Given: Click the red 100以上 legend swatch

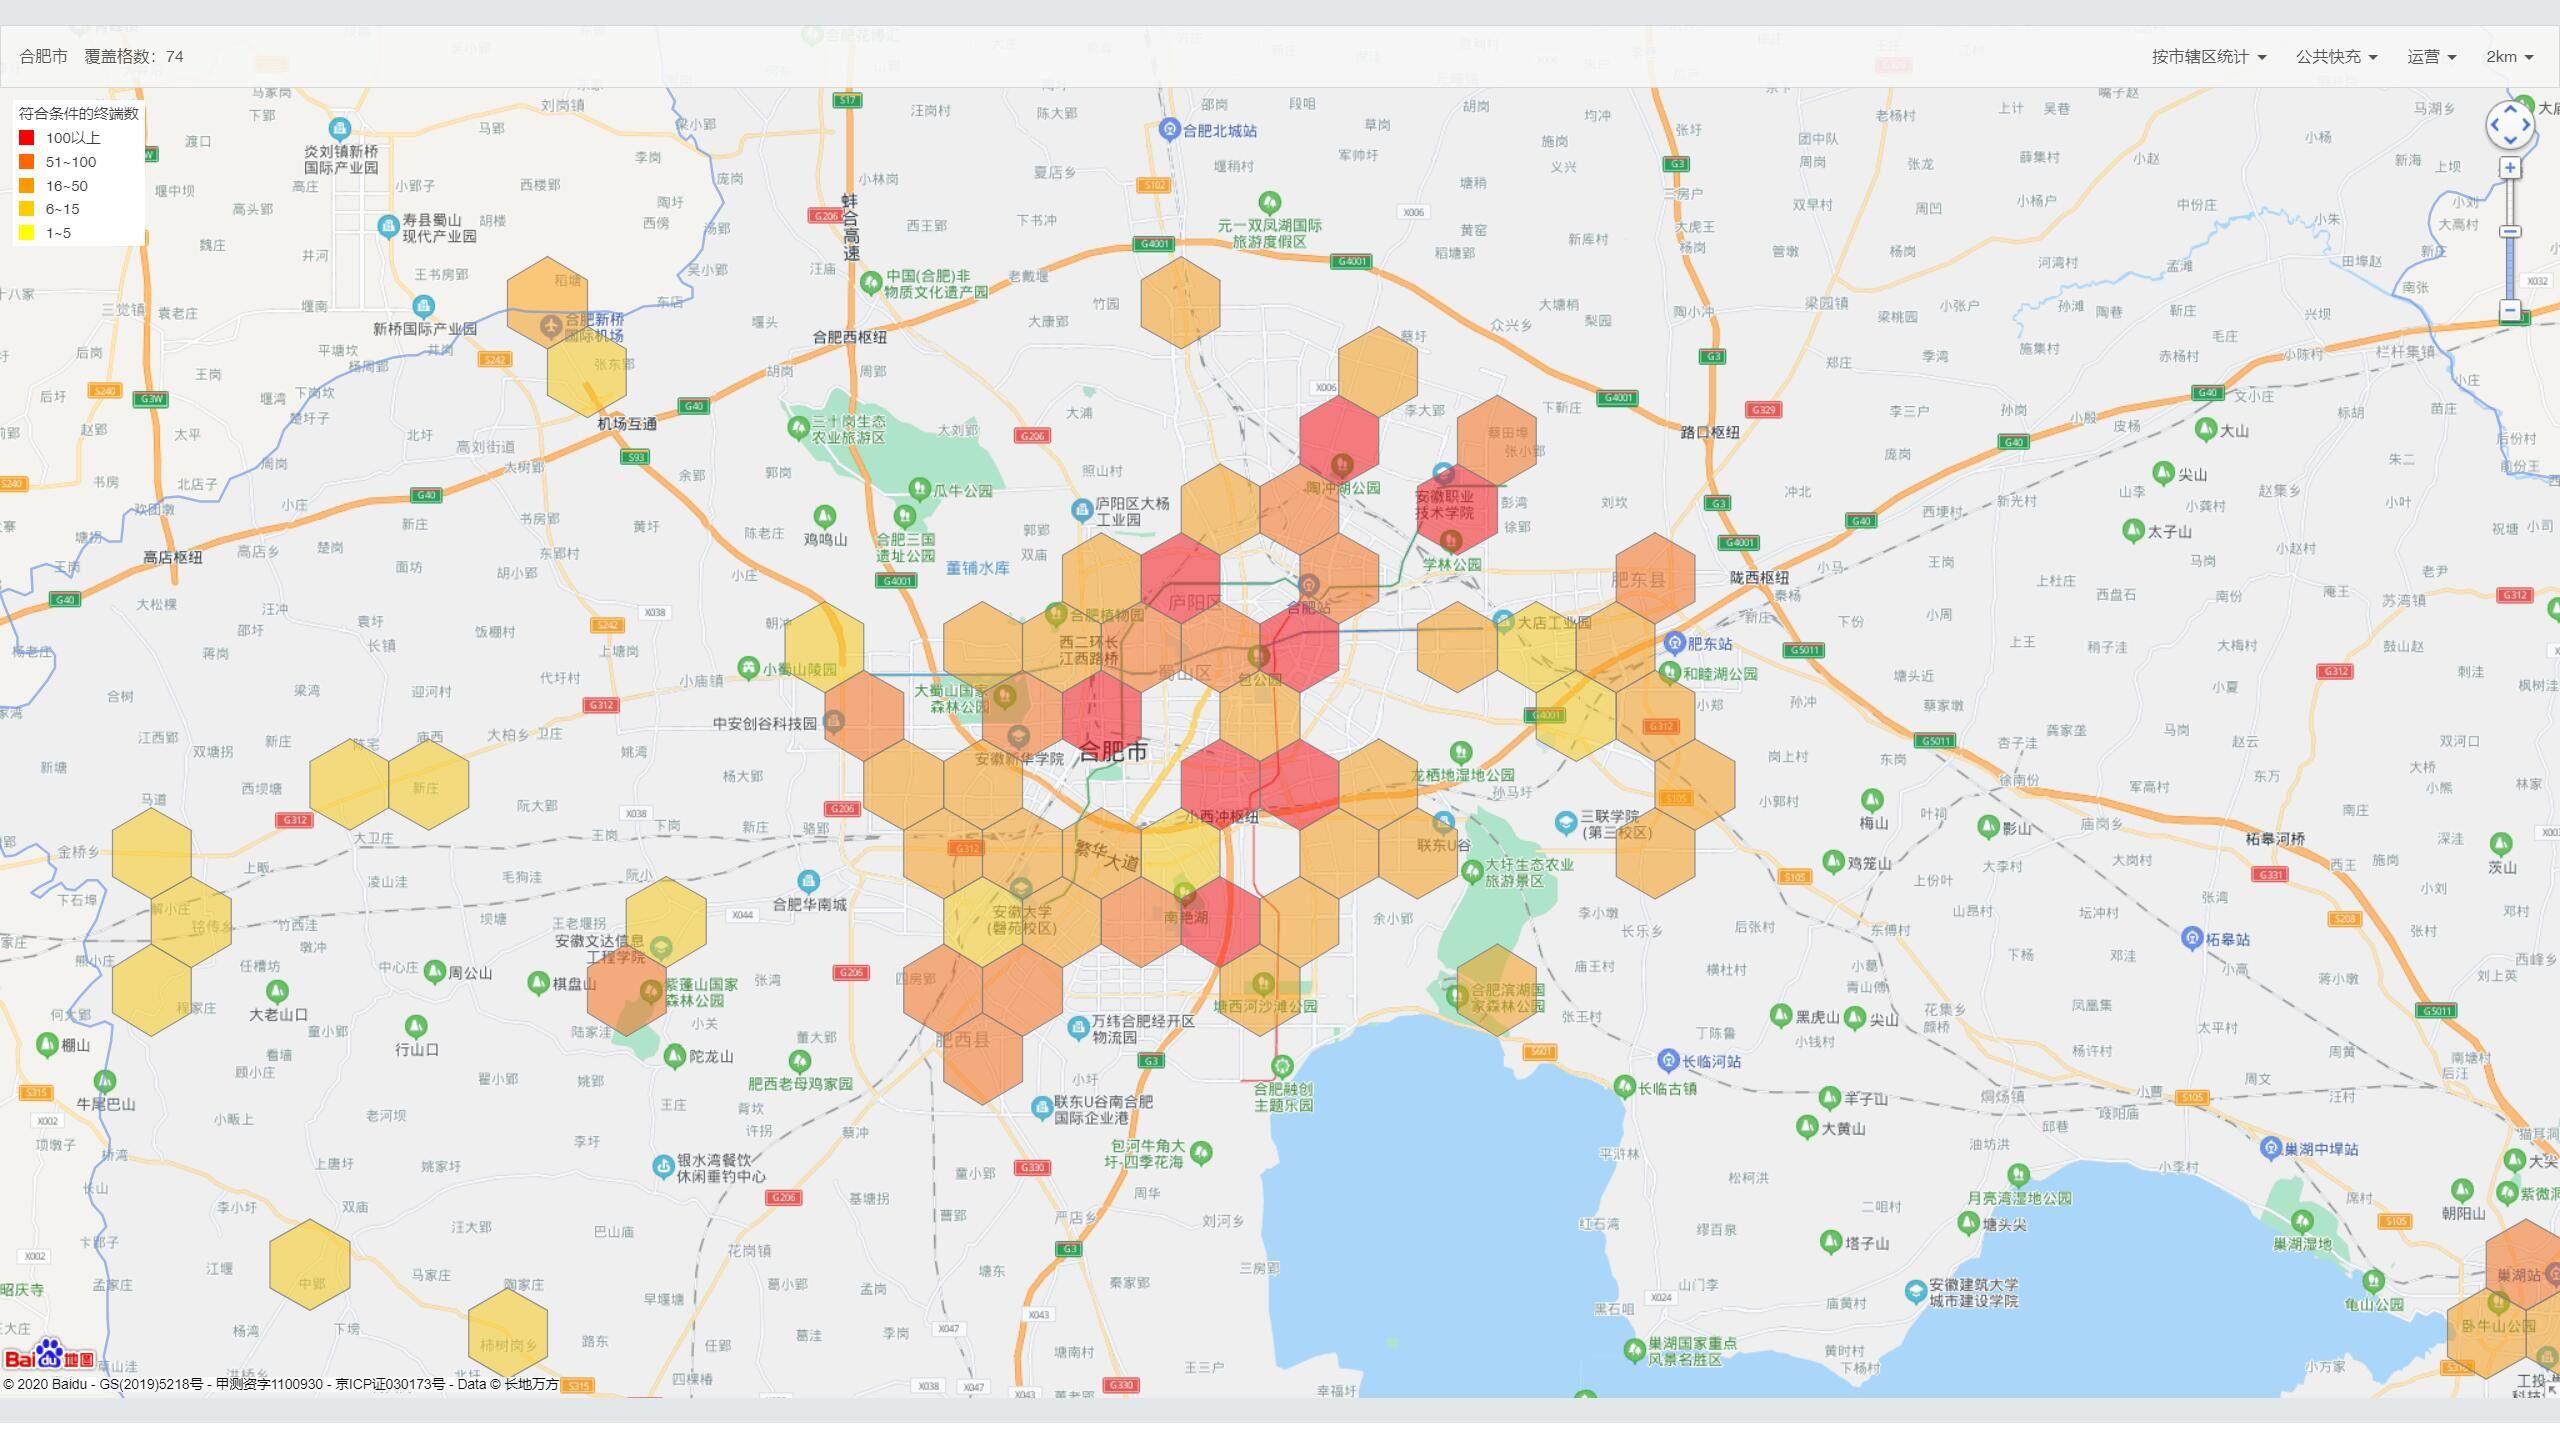Looking at the screenshot, I should (x=27, y=138).
